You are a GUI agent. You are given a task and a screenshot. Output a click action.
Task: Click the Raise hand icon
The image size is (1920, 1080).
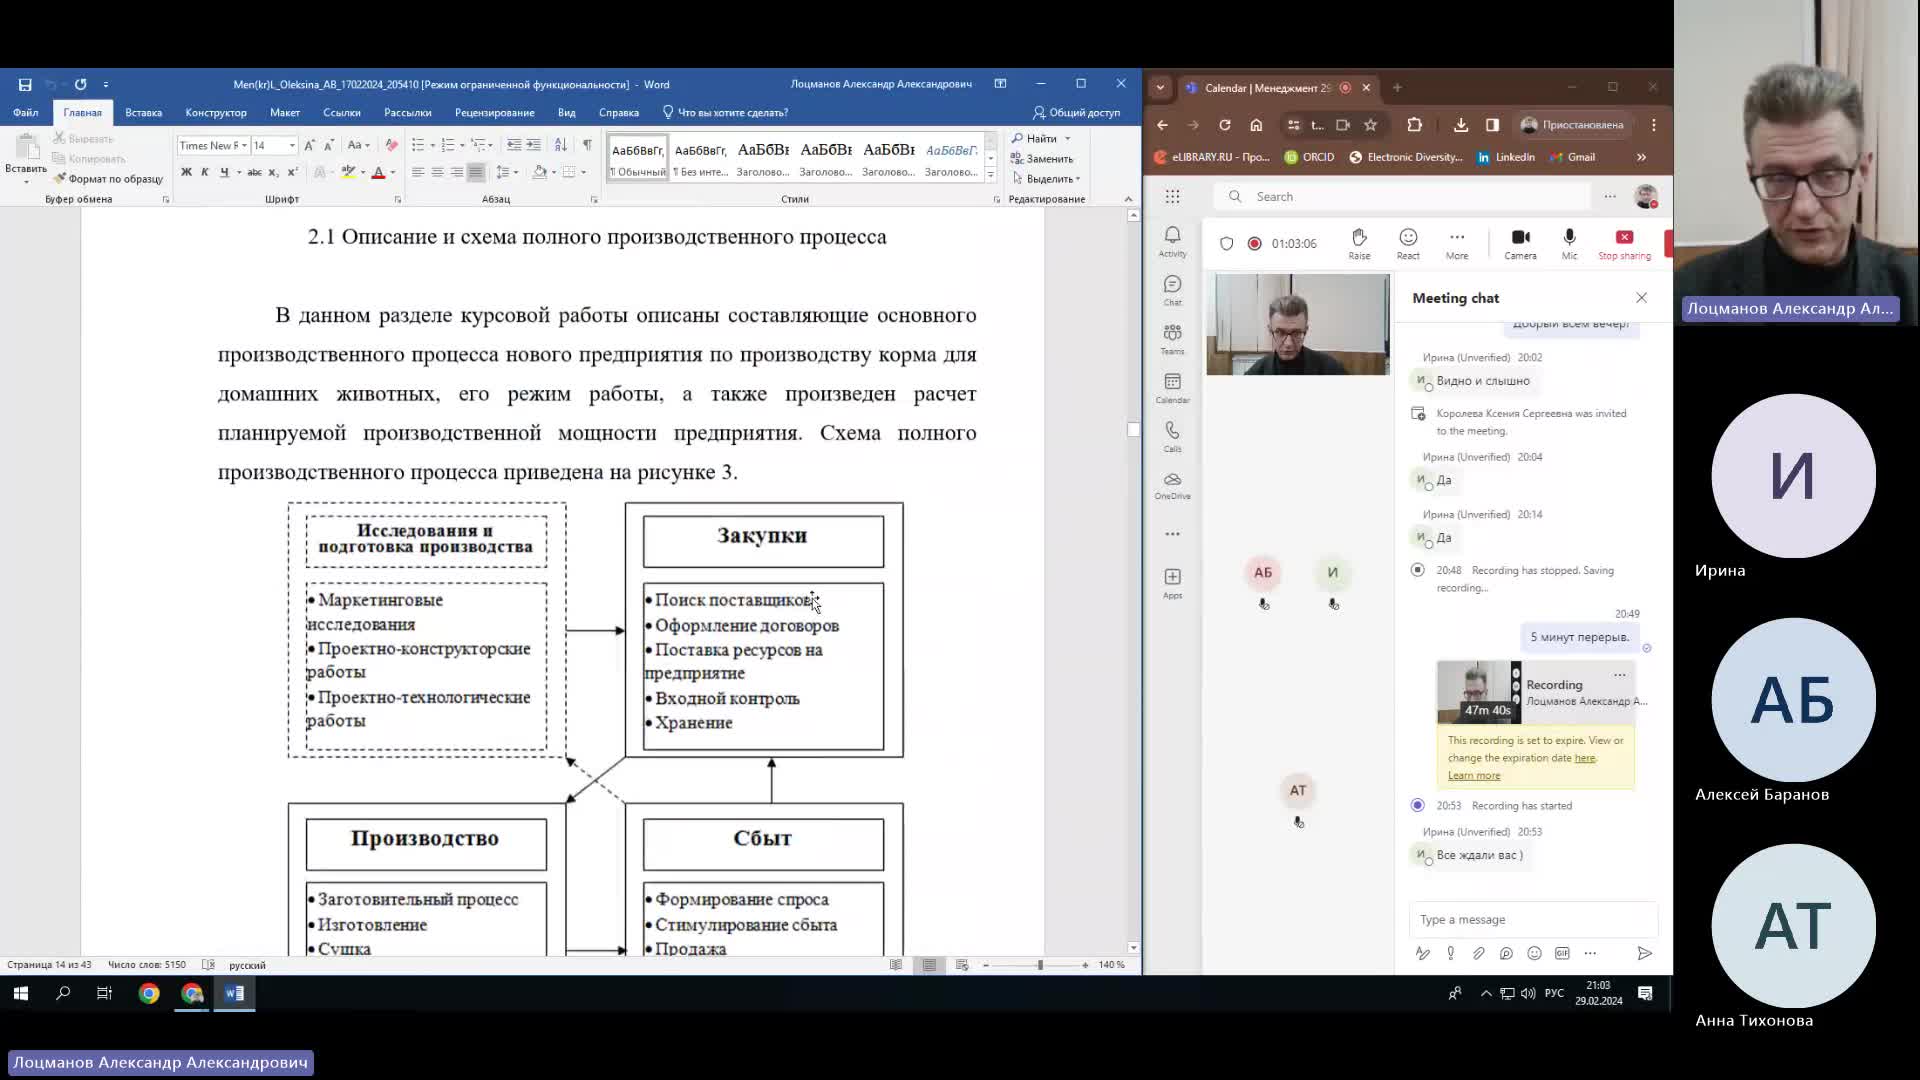click(1359, 243)
